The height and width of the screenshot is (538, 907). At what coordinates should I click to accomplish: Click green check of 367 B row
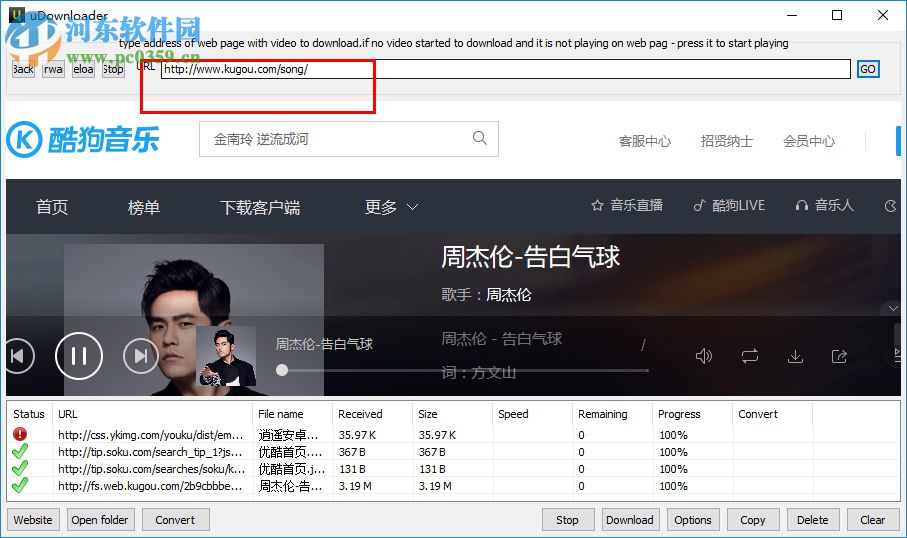20,451
